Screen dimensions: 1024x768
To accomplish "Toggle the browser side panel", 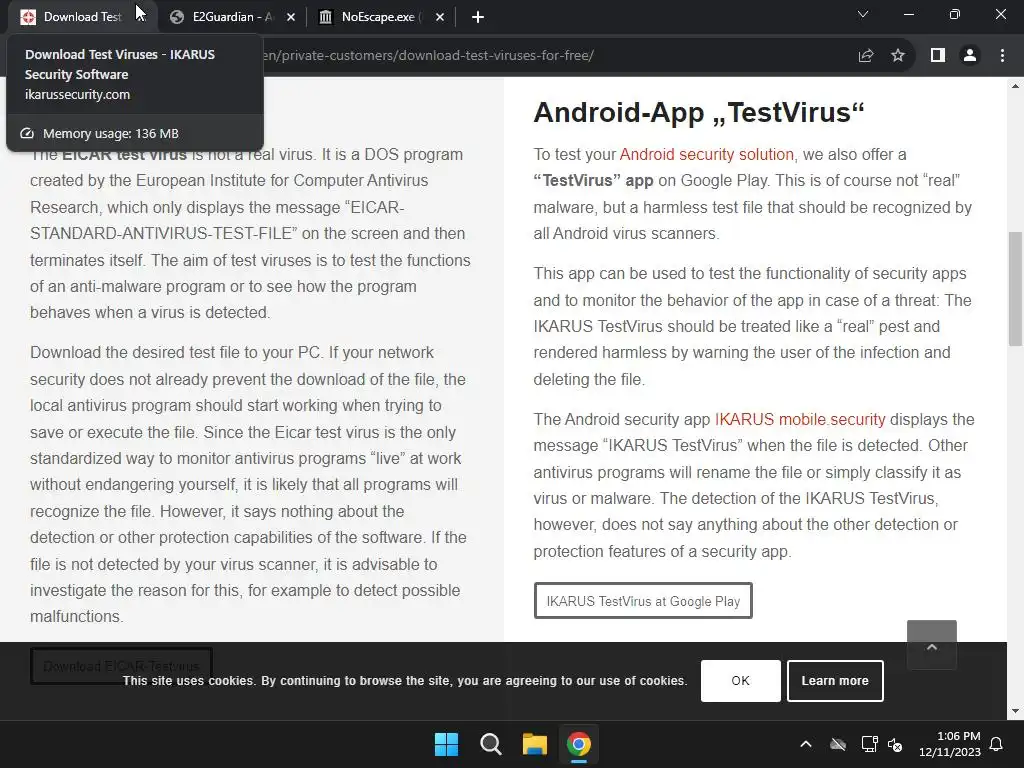I will (938, 56).
